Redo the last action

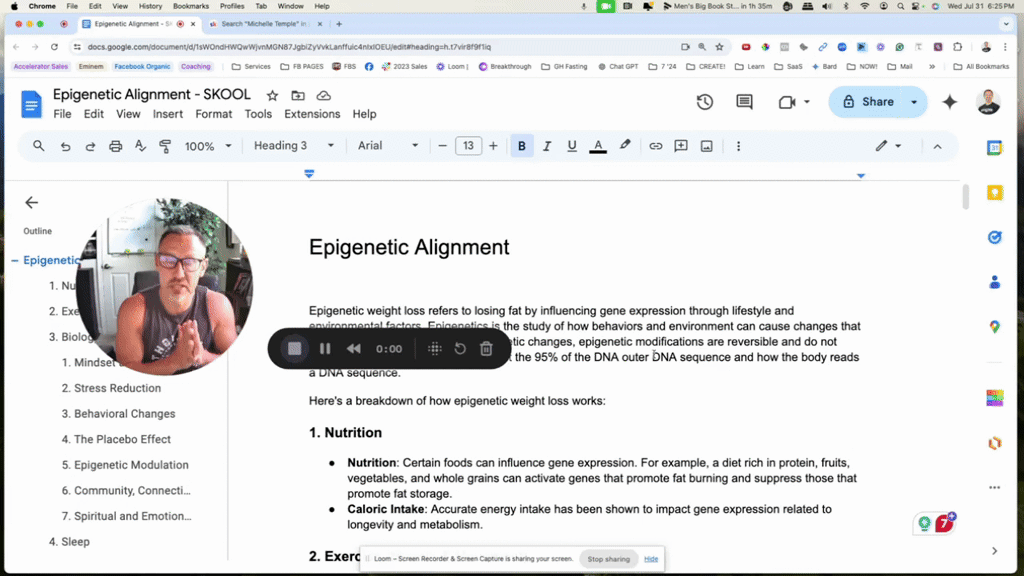(90, 146)
